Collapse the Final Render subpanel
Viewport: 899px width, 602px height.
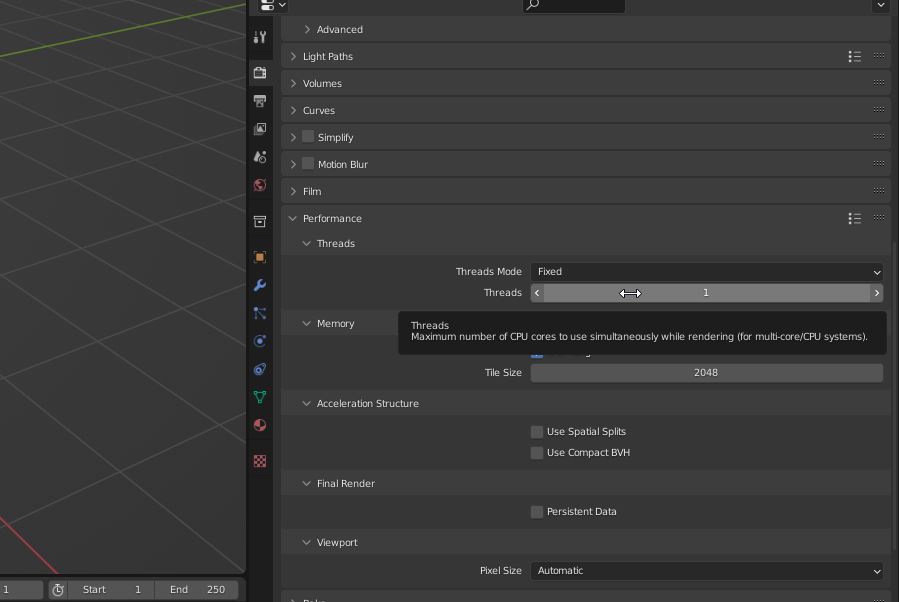click(307, 484)
